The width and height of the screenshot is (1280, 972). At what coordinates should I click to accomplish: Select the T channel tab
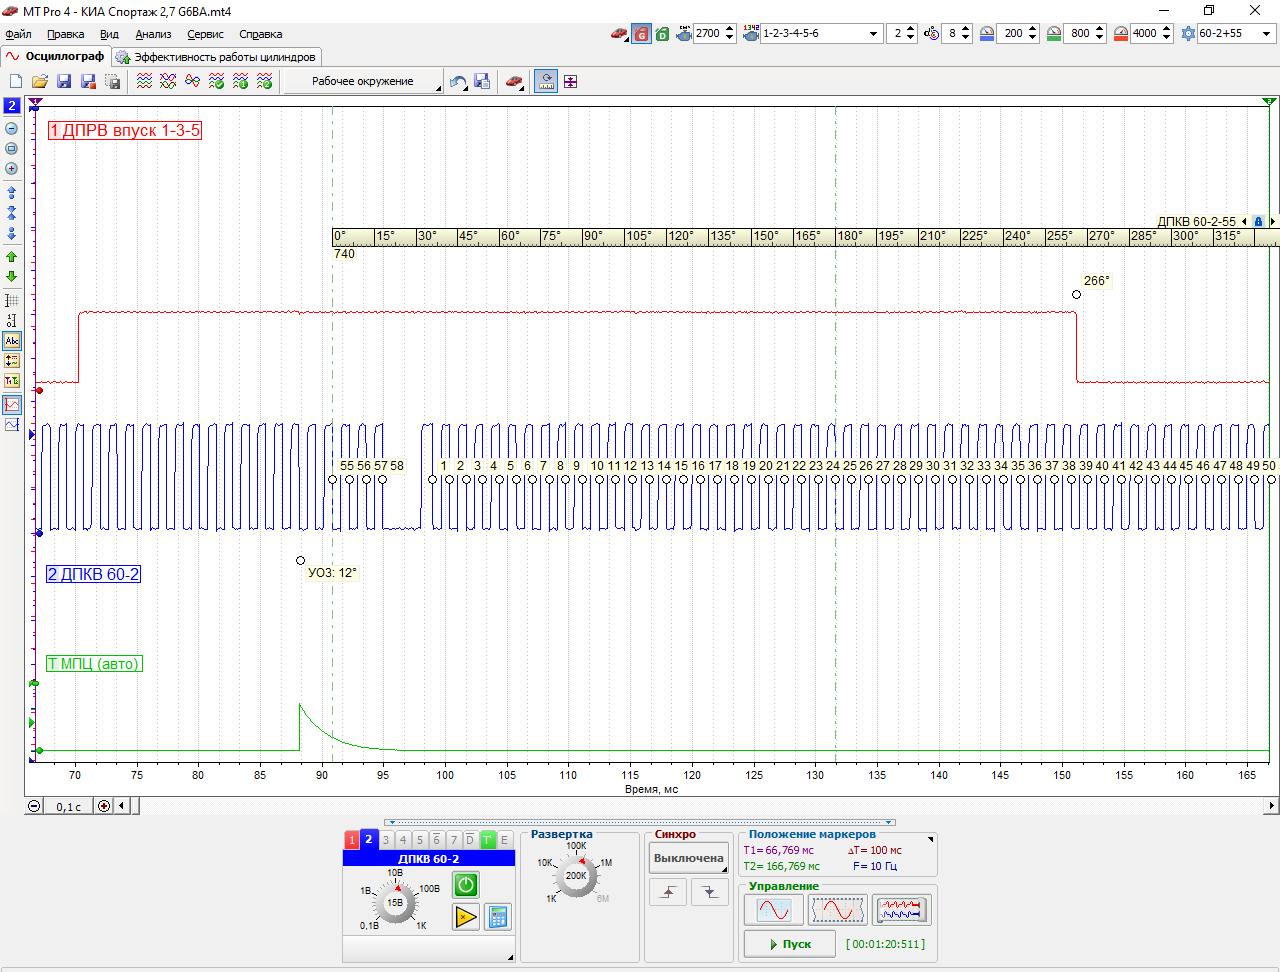(x=487, y=840)
